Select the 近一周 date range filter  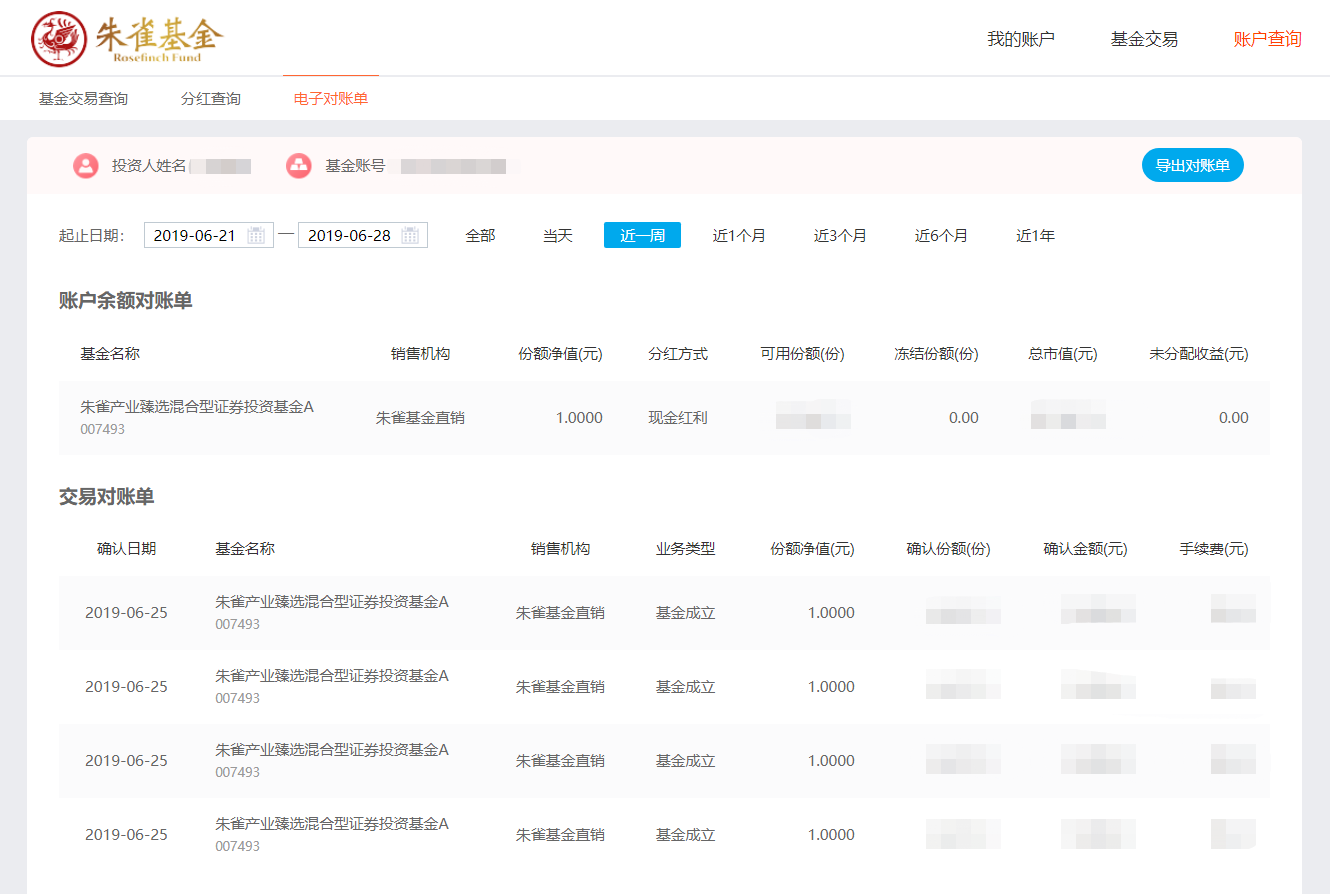pos(642,235)
